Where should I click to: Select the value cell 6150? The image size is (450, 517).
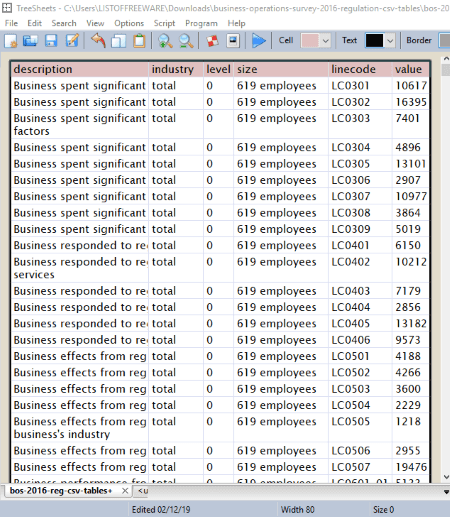[x=411, y=245]
